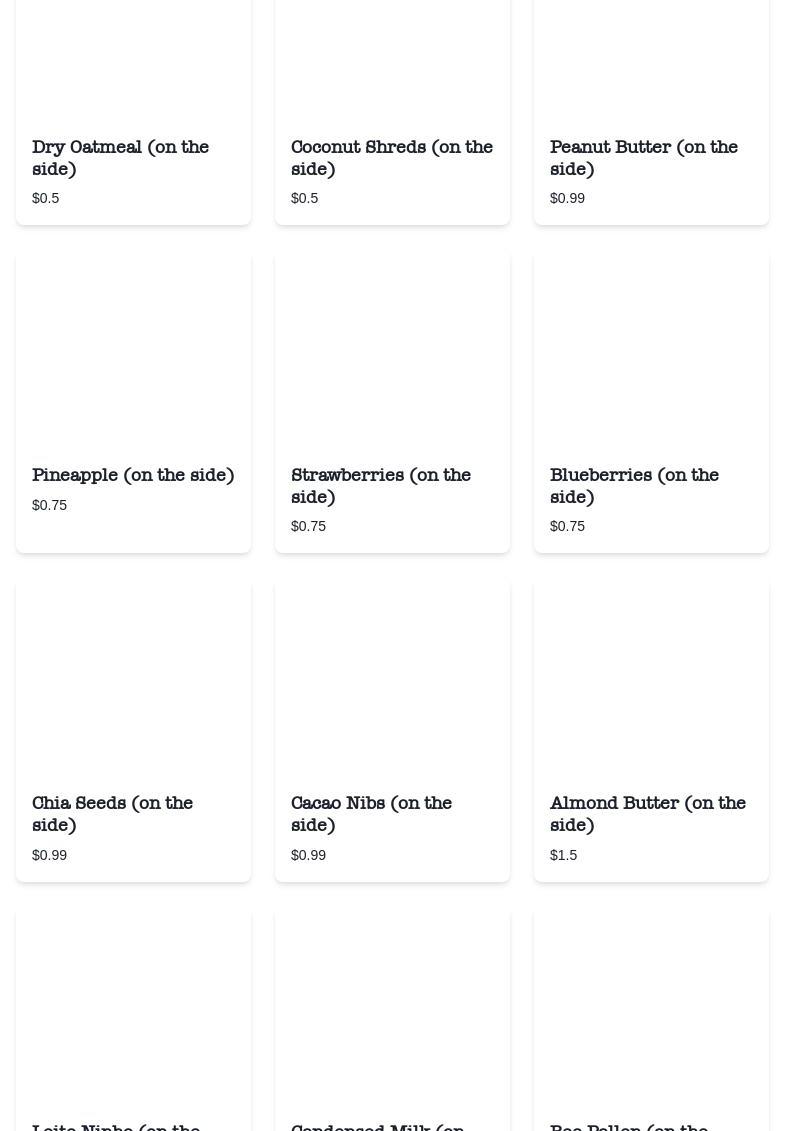Click the Cacao Nibs card image area
The width and height of the screenshot is (785, 1131).
392,678
